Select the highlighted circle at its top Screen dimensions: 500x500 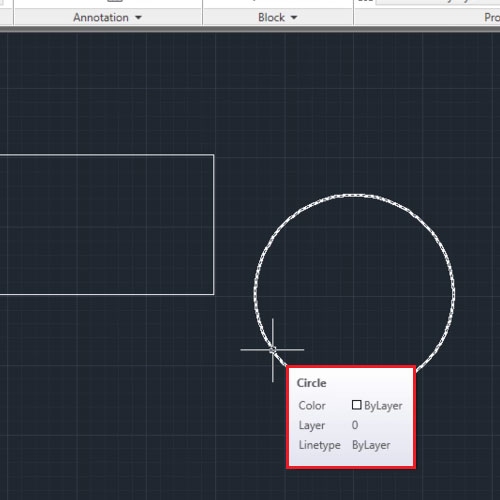pos(354,195)
